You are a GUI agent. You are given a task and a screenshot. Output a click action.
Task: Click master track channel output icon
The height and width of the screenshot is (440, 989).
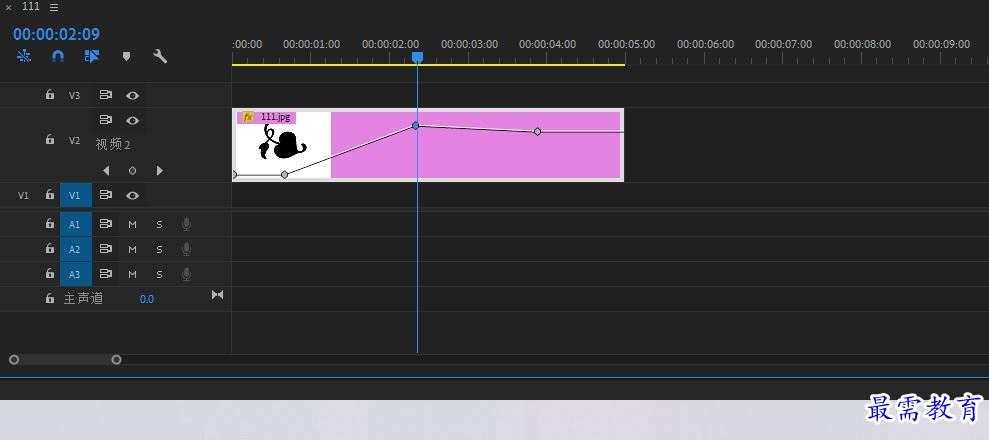[218, 294]
